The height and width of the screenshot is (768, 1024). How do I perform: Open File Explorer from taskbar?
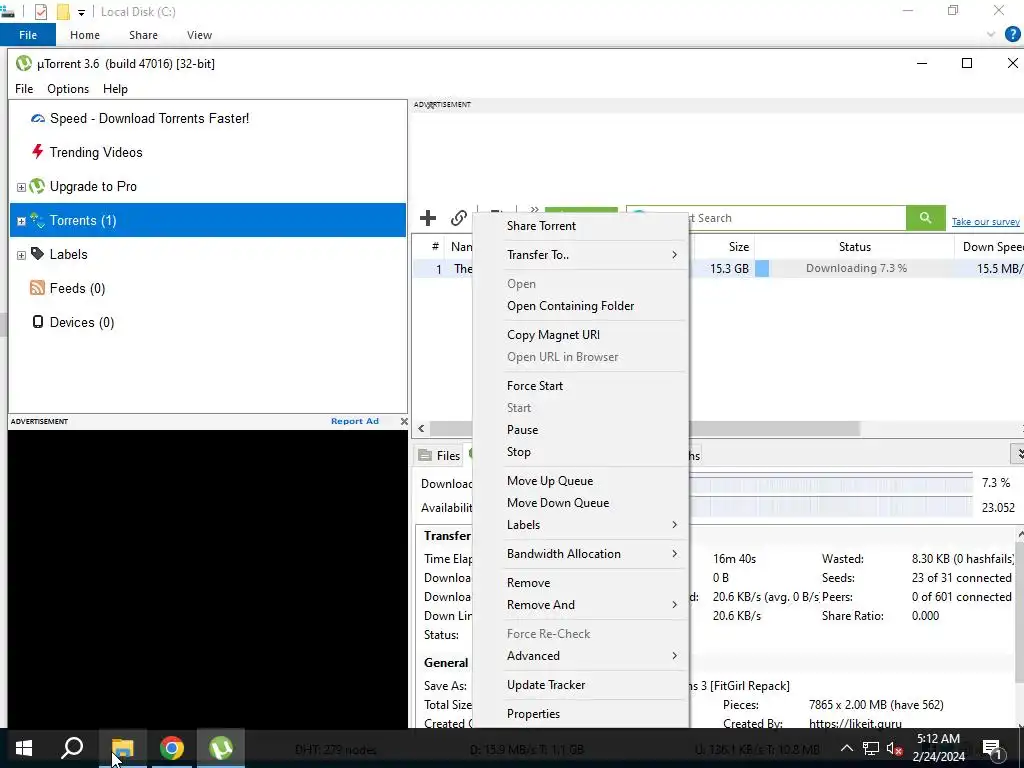pos(122,748)
